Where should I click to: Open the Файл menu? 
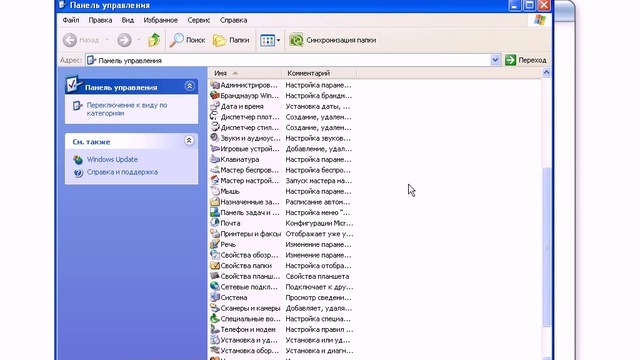71,20
